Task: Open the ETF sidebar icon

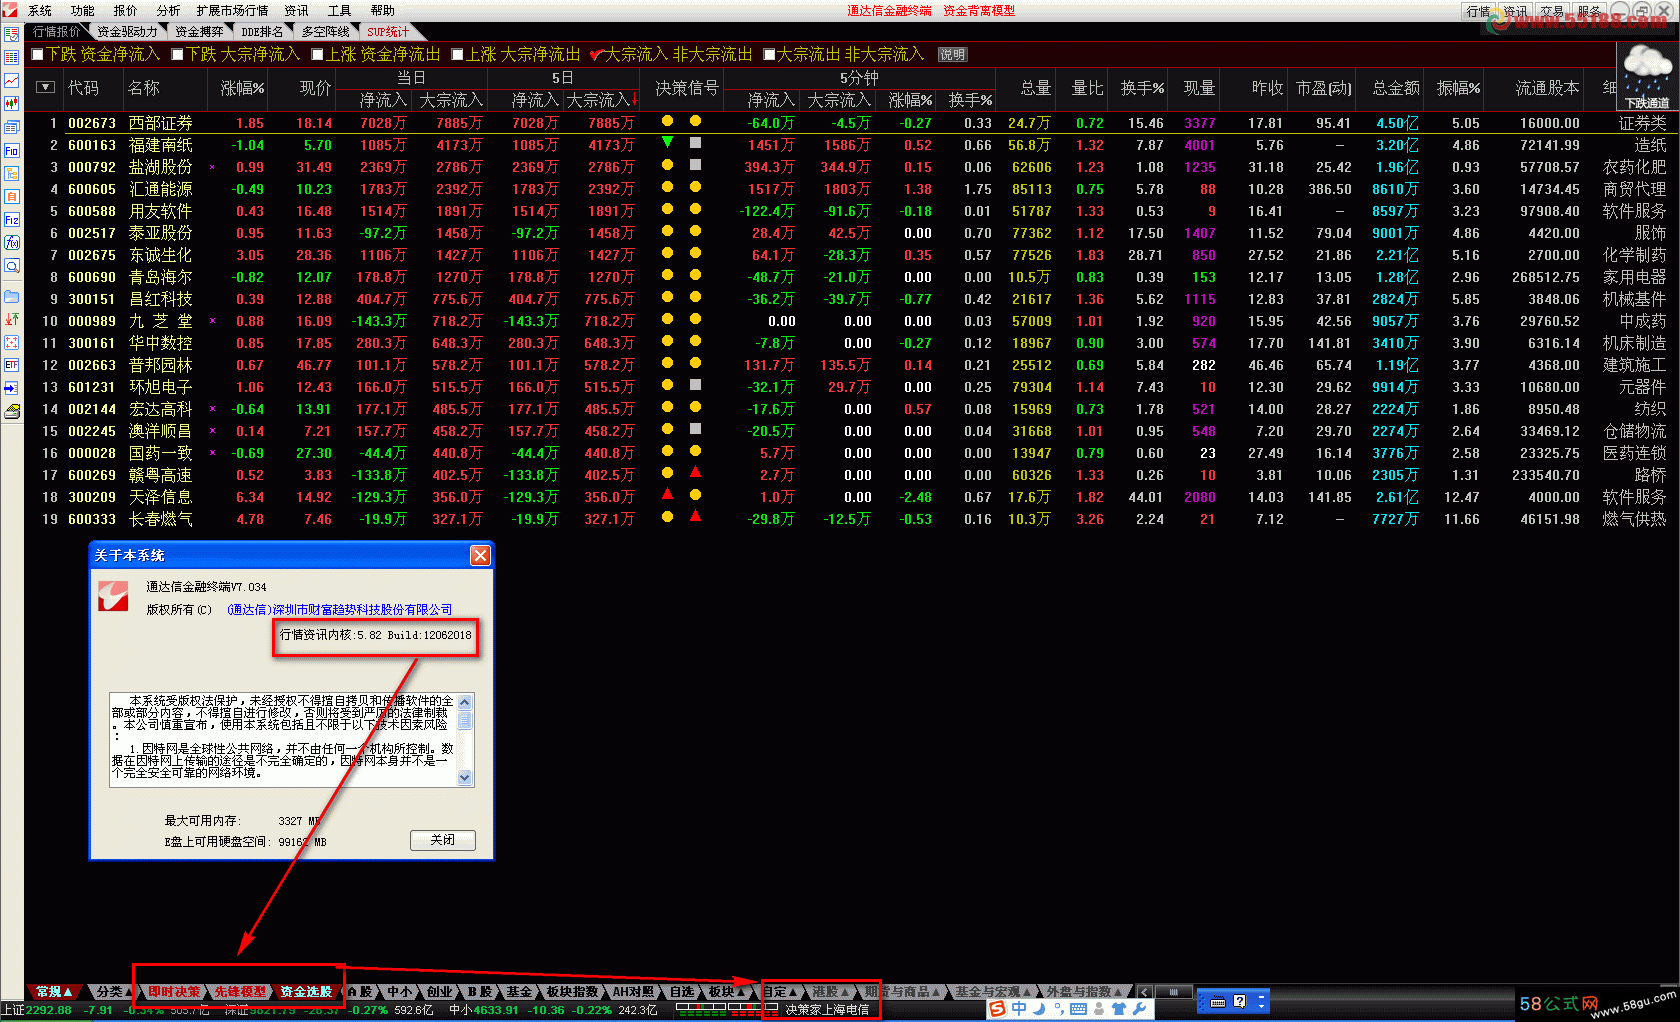Action: (x=12, y=365)
